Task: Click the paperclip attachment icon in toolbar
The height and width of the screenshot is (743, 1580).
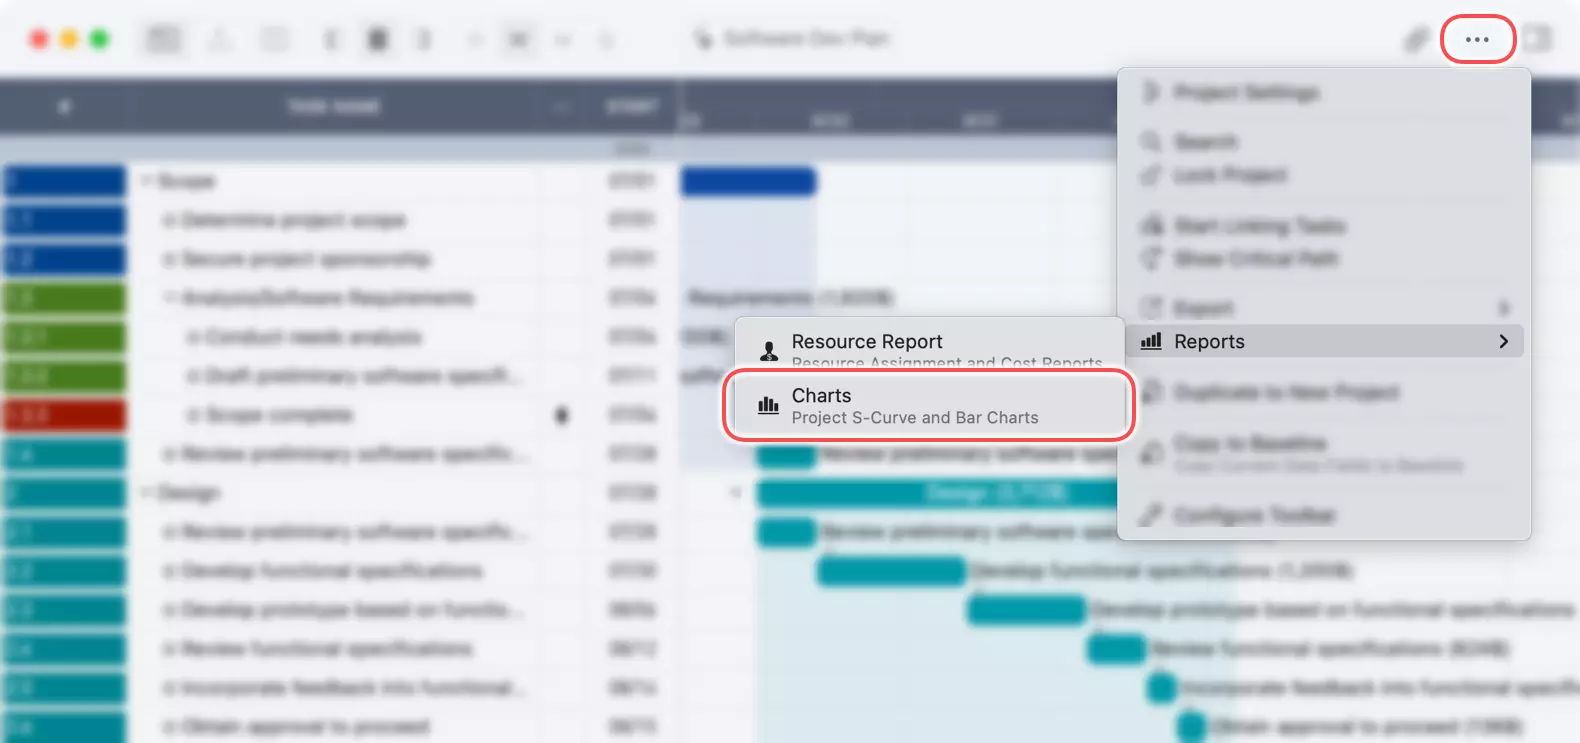Action: point(1416,40)
